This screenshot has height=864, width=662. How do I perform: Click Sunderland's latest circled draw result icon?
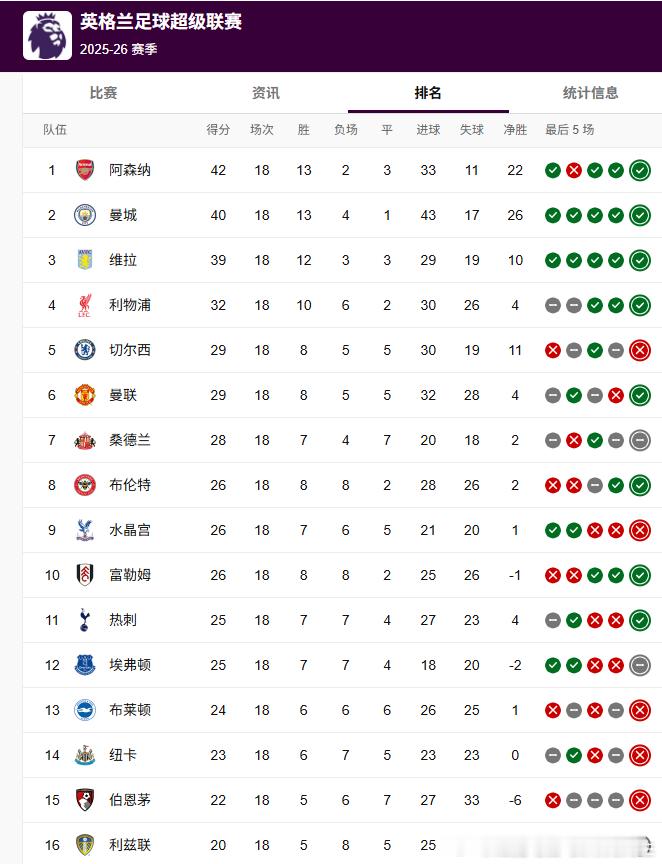640,440
